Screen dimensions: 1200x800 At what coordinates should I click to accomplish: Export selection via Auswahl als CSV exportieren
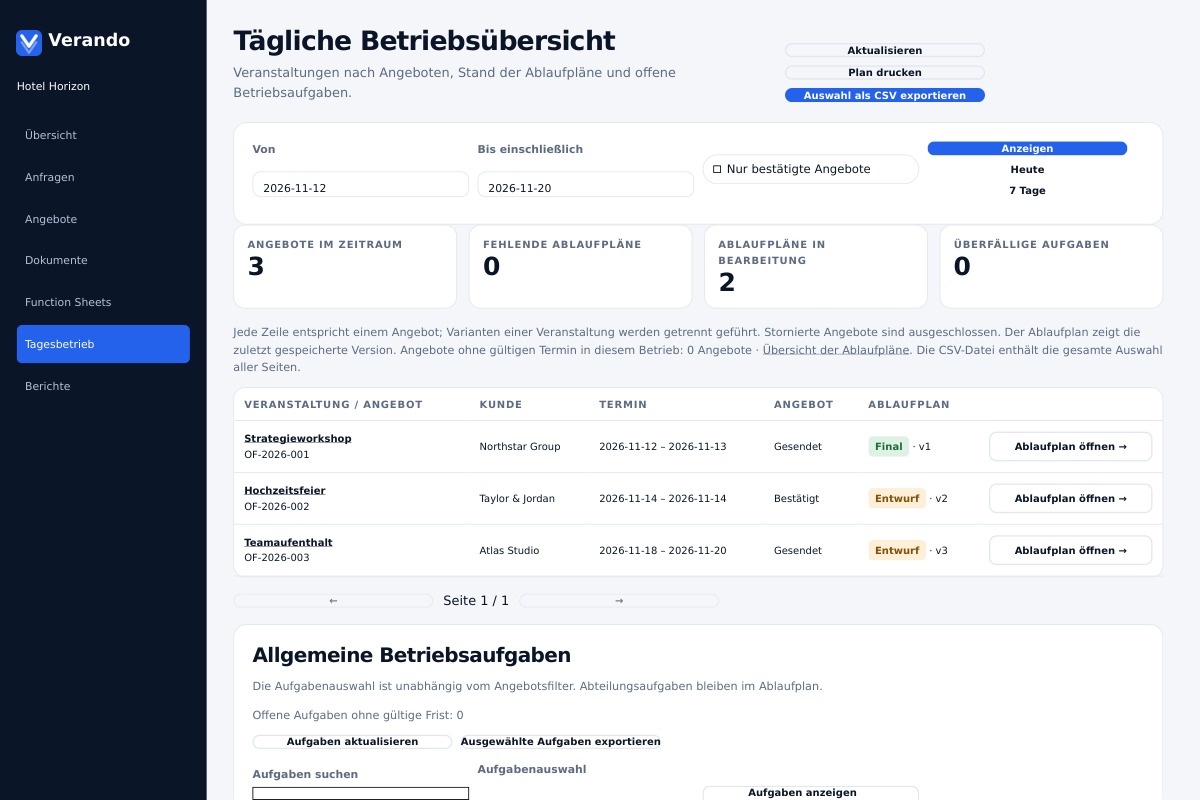(x=885, y=95)
